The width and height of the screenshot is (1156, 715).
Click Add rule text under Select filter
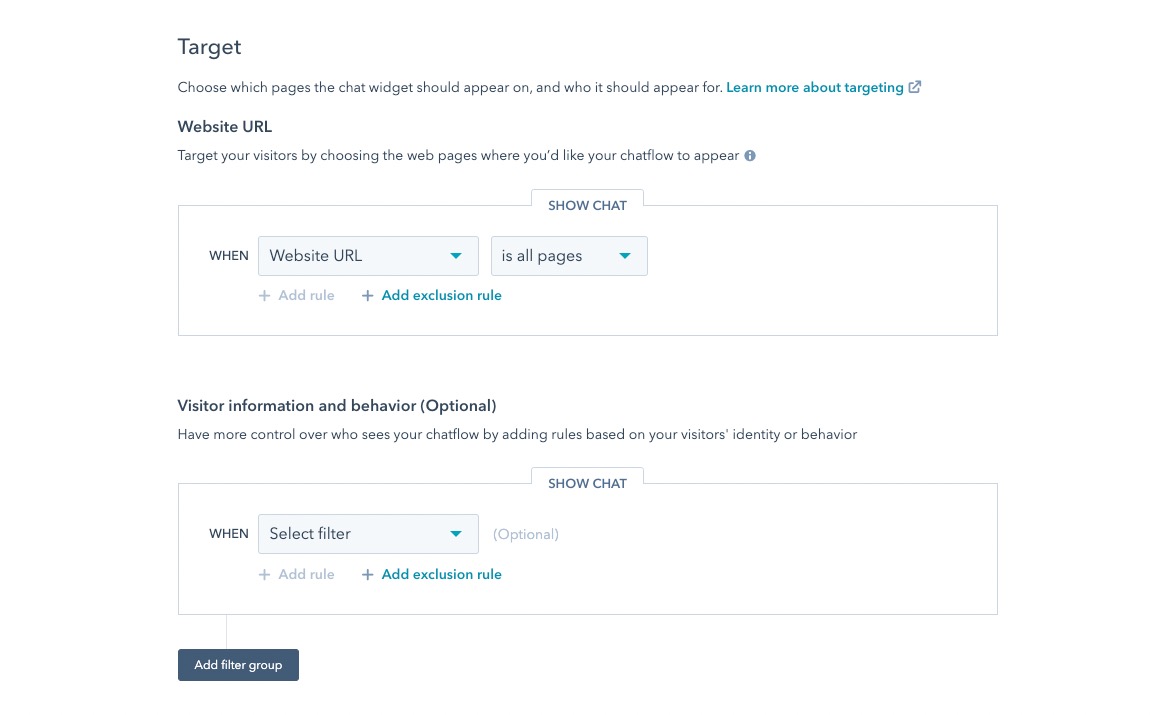click(x=306, y=575)
